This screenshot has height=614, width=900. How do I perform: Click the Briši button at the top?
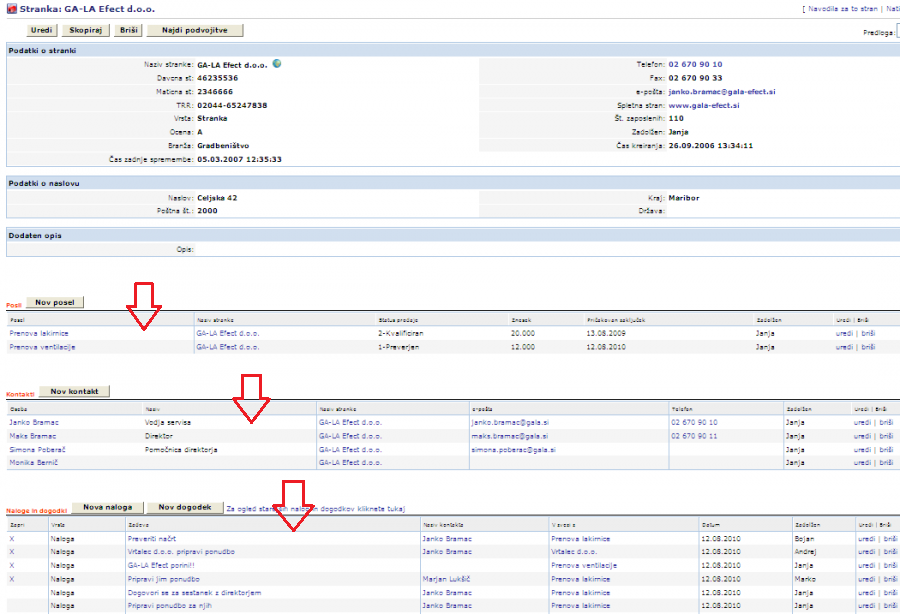[129, 31]
